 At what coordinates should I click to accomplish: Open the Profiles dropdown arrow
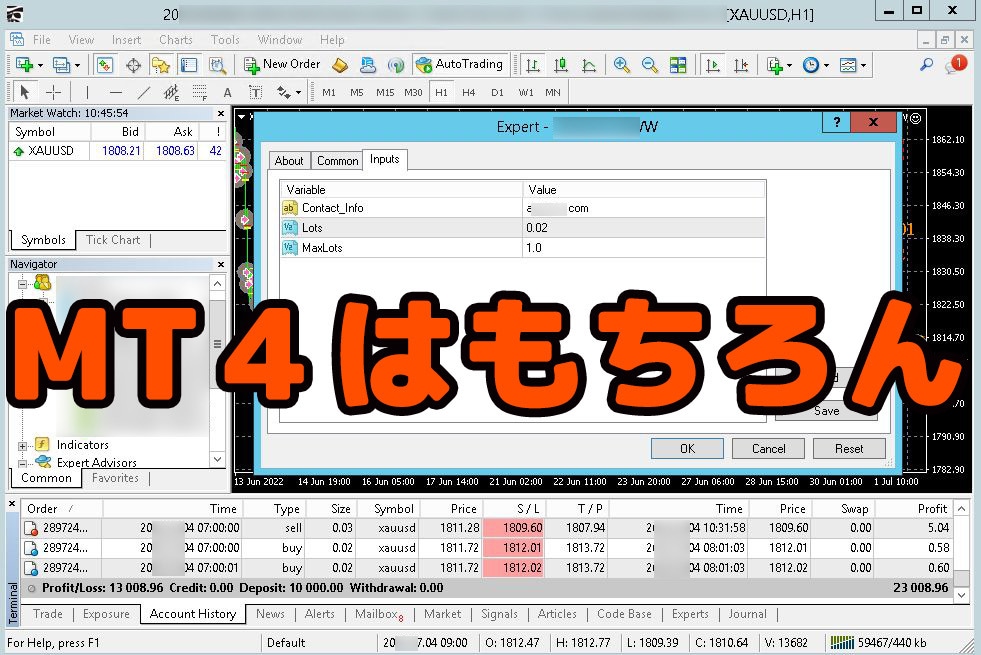[x=77, y=65]
